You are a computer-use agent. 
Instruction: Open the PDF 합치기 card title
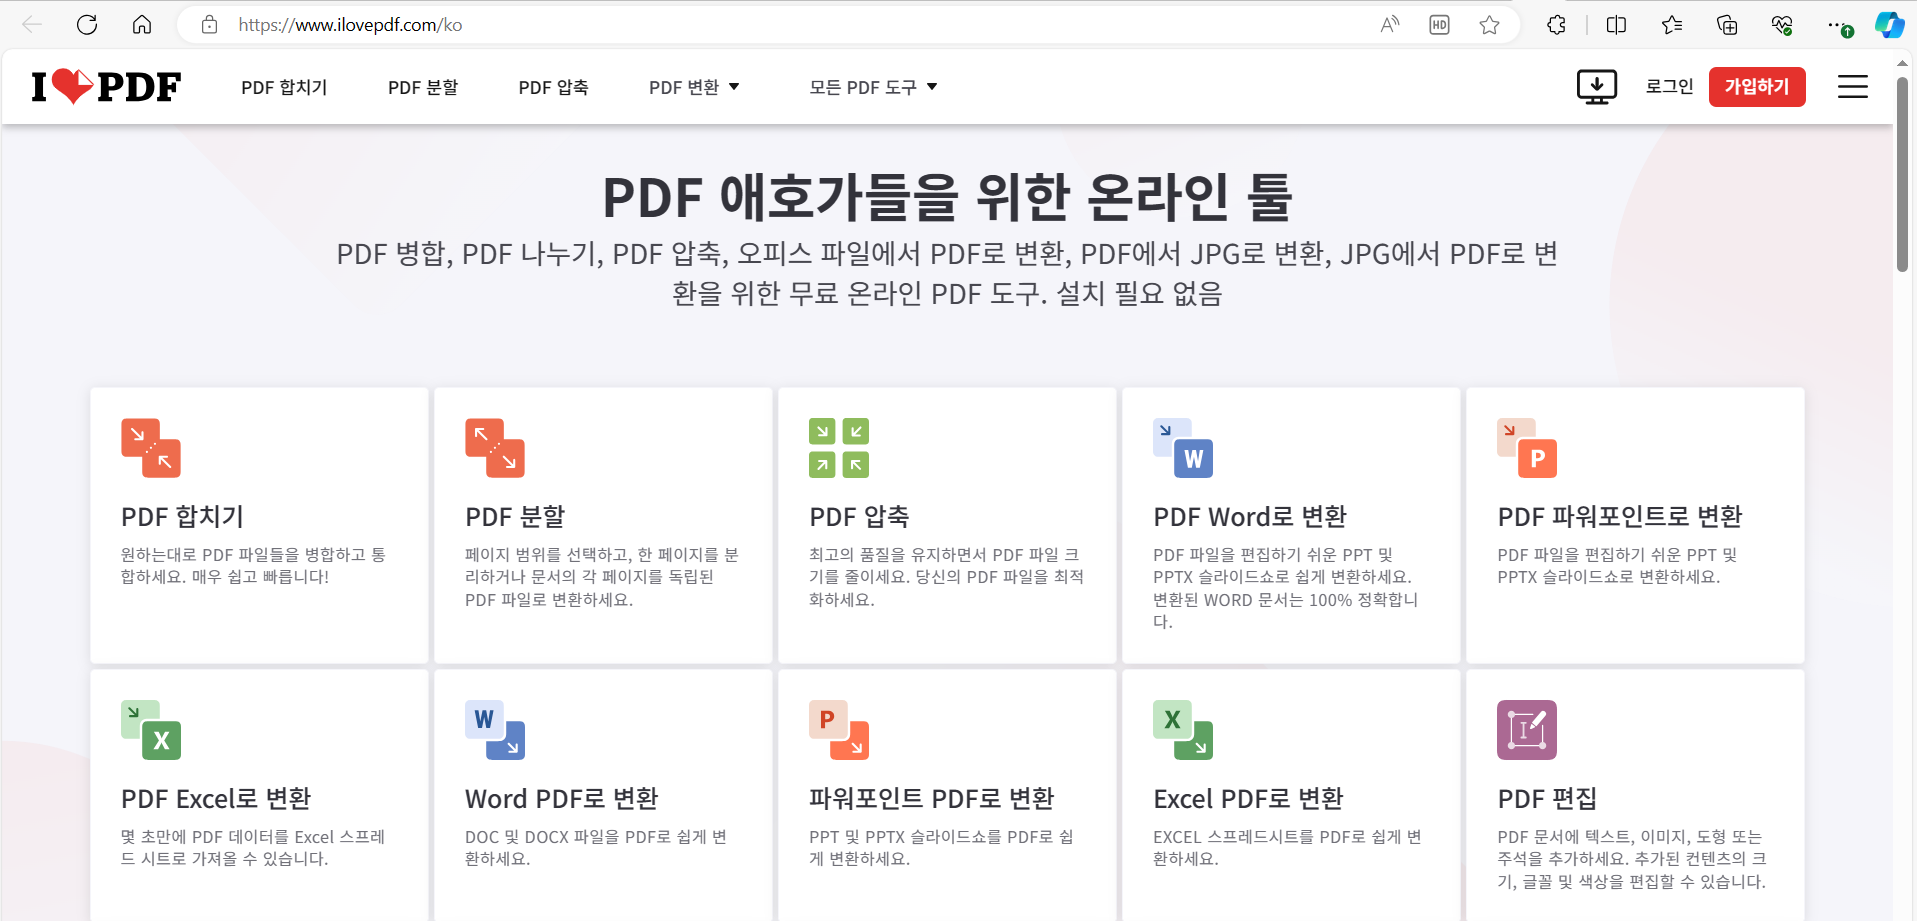(x=183, y=517)
